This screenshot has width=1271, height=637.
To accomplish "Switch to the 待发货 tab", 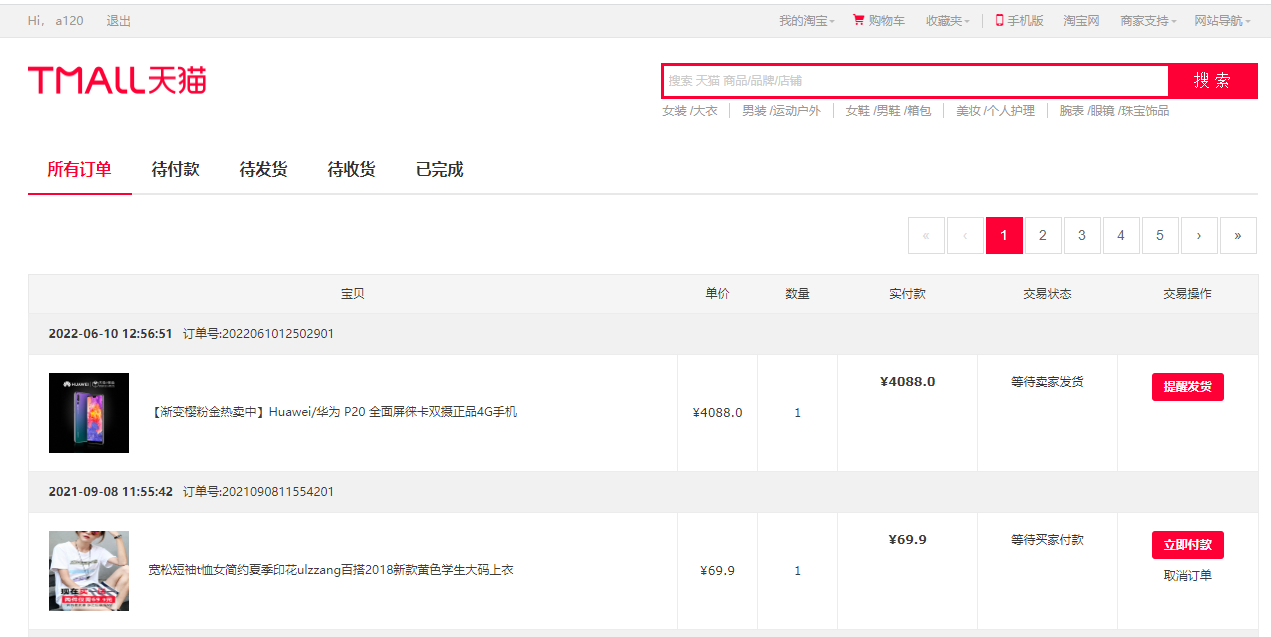I will click(x=264, y=169).
